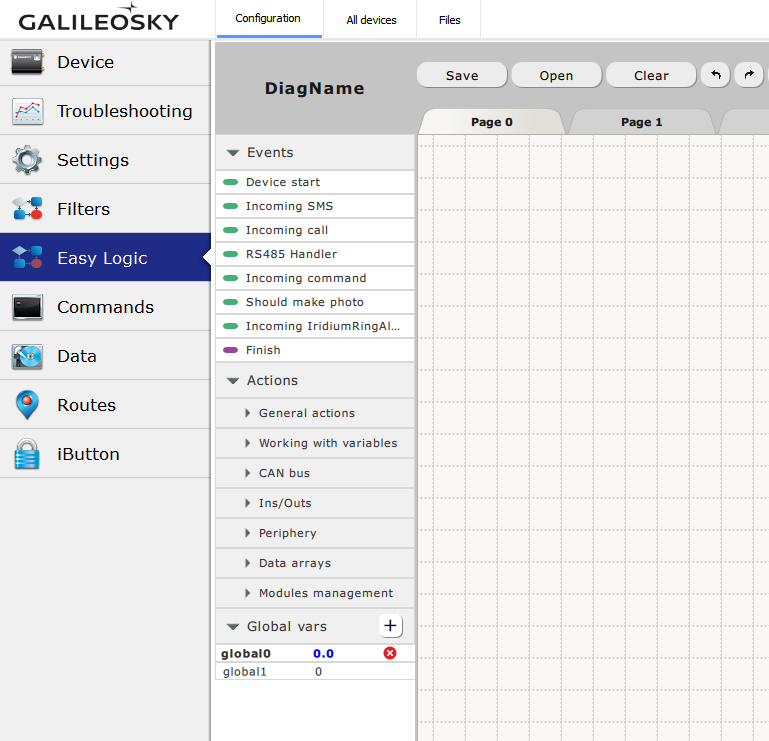Viewport: 769px width, 741px height.
Task: Click the undo arrow button
Action: click(x=715, y=75)
